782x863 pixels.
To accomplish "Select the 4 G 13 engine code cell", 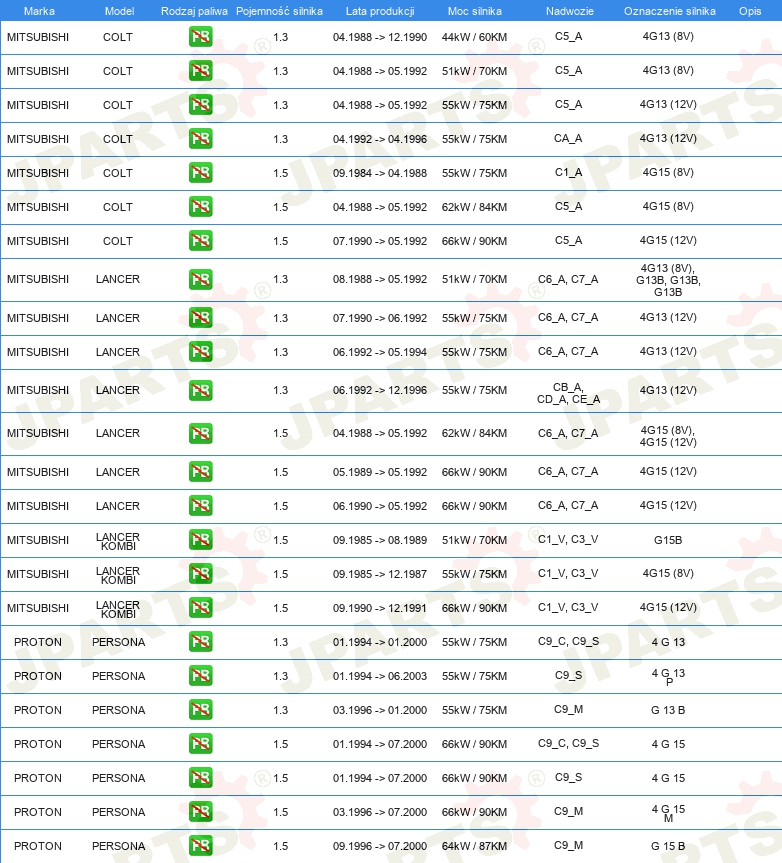I will pos(668,642).
